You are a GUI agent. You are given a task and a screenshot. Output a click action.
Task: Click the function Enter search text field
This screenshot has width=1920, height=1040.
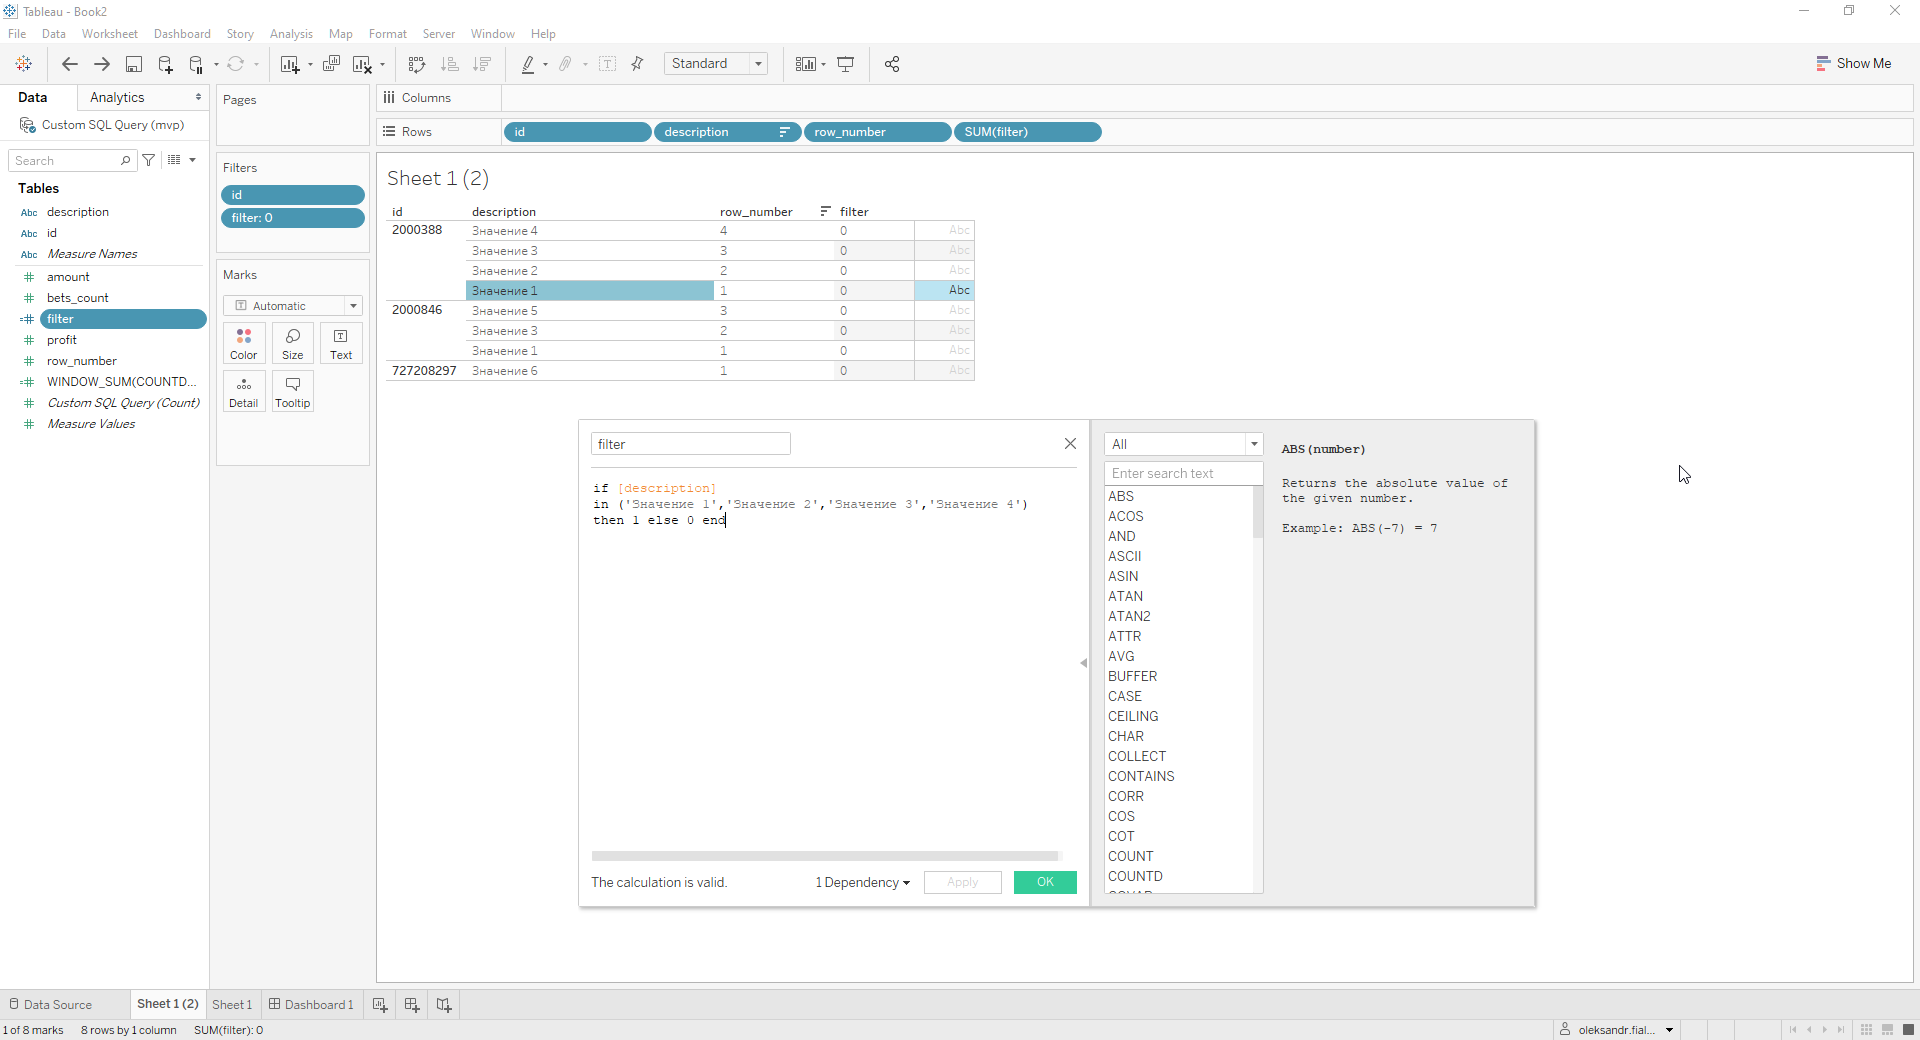pos(1184,473)
